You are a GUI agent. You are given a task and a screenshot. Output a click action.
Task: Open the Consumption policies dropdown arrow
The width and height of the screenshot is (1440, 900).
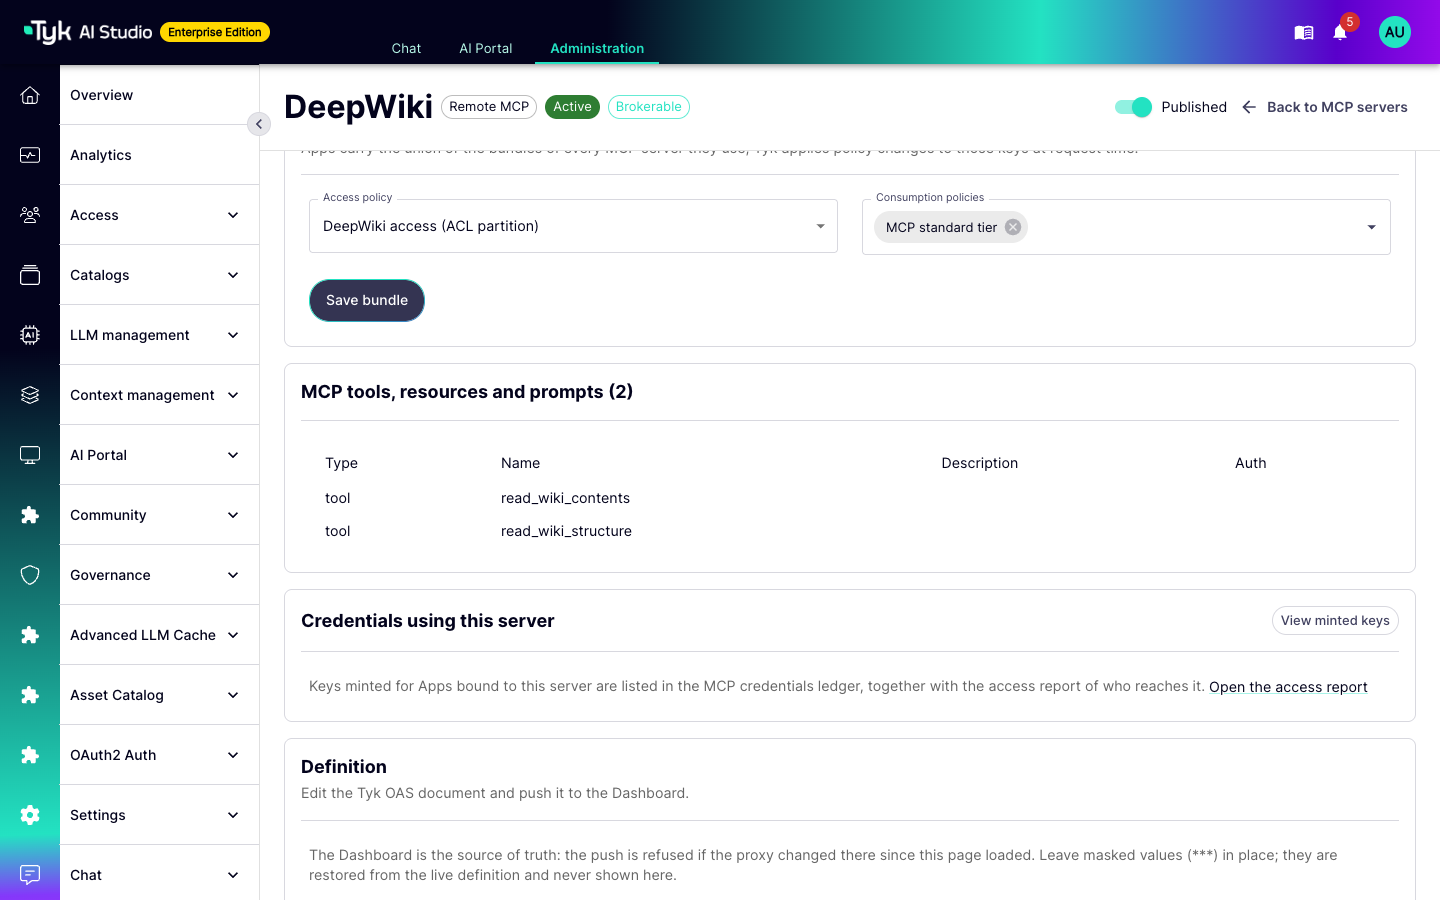pyautogui.click(x=1372, y=227)
